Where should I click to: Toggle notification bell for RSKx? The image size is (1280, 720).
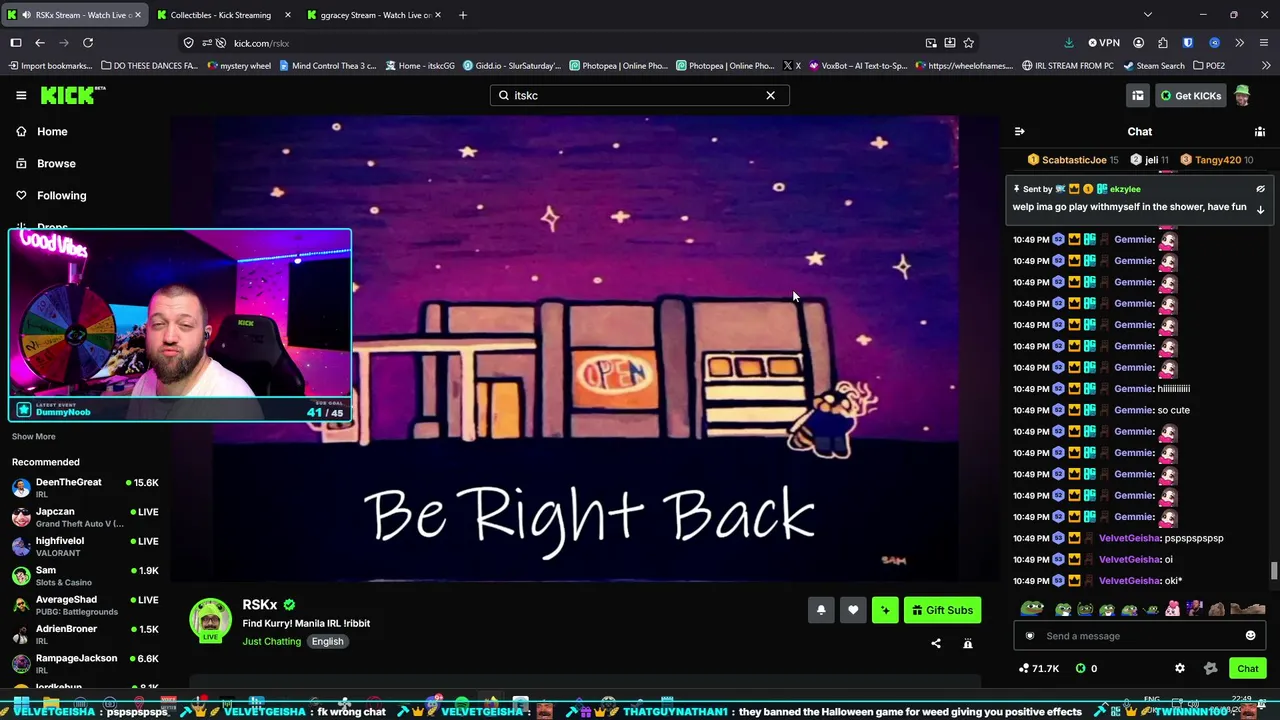pyautogui.click(x=821, y=610)
